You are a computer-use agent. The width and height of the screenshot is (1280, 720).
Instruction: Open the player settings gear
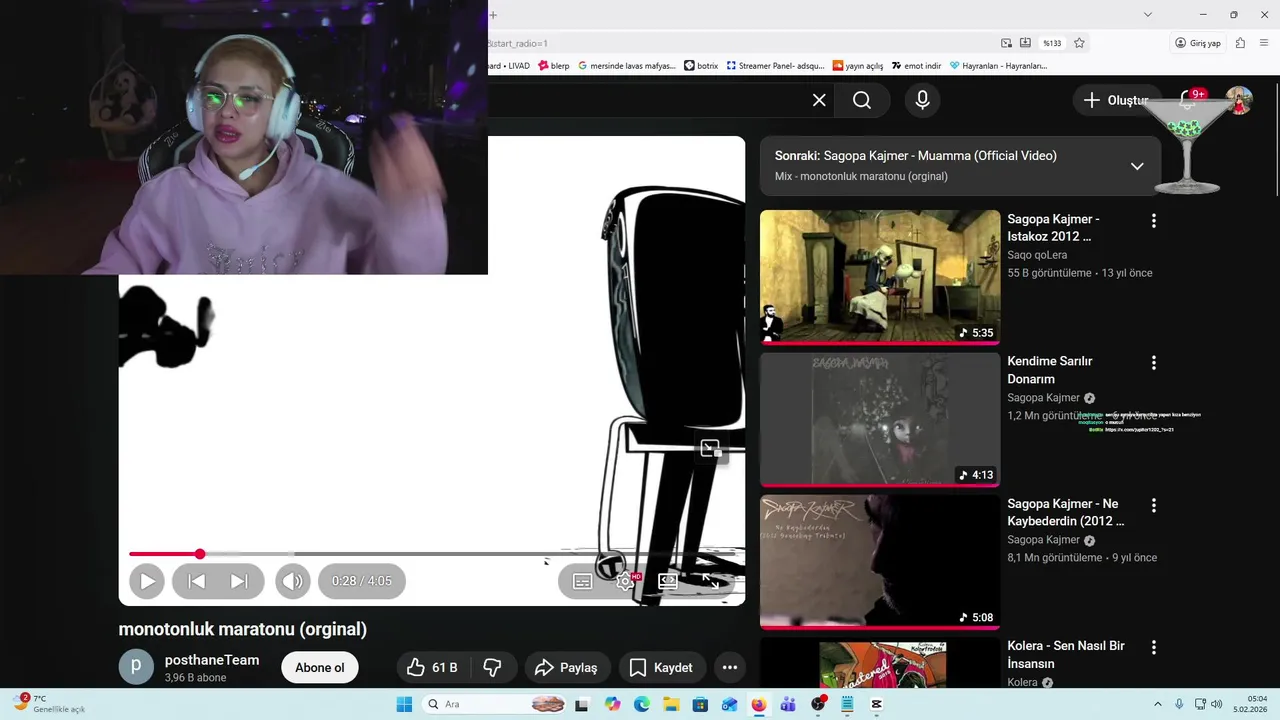click(x=626, y=581)
